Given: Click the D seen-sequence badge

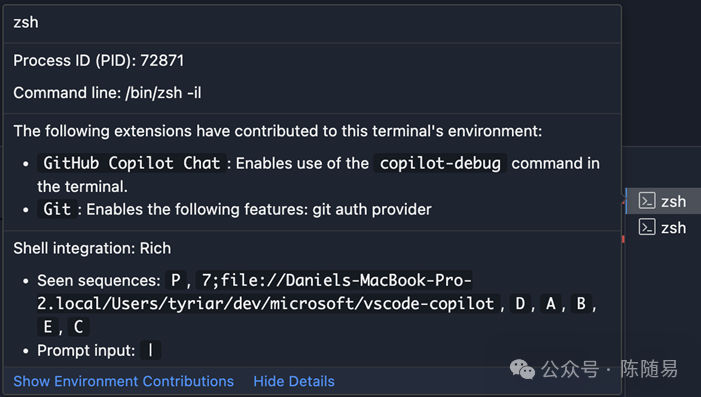Looking at the screenshot, I should click(x=520, y=304).
